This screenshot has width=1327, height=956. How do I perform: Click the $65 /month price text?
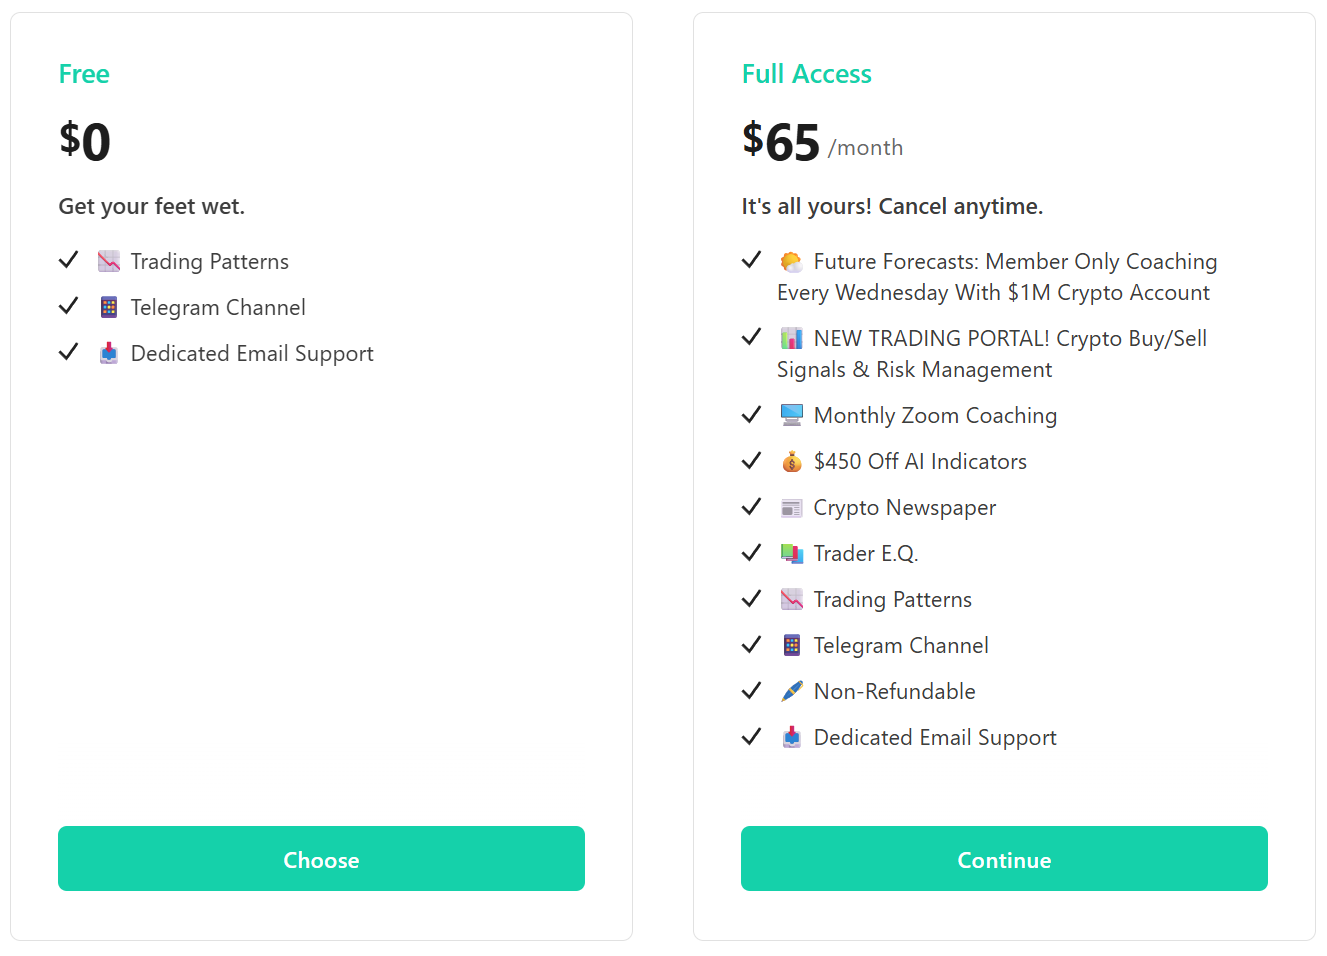[x=820, y=142]
